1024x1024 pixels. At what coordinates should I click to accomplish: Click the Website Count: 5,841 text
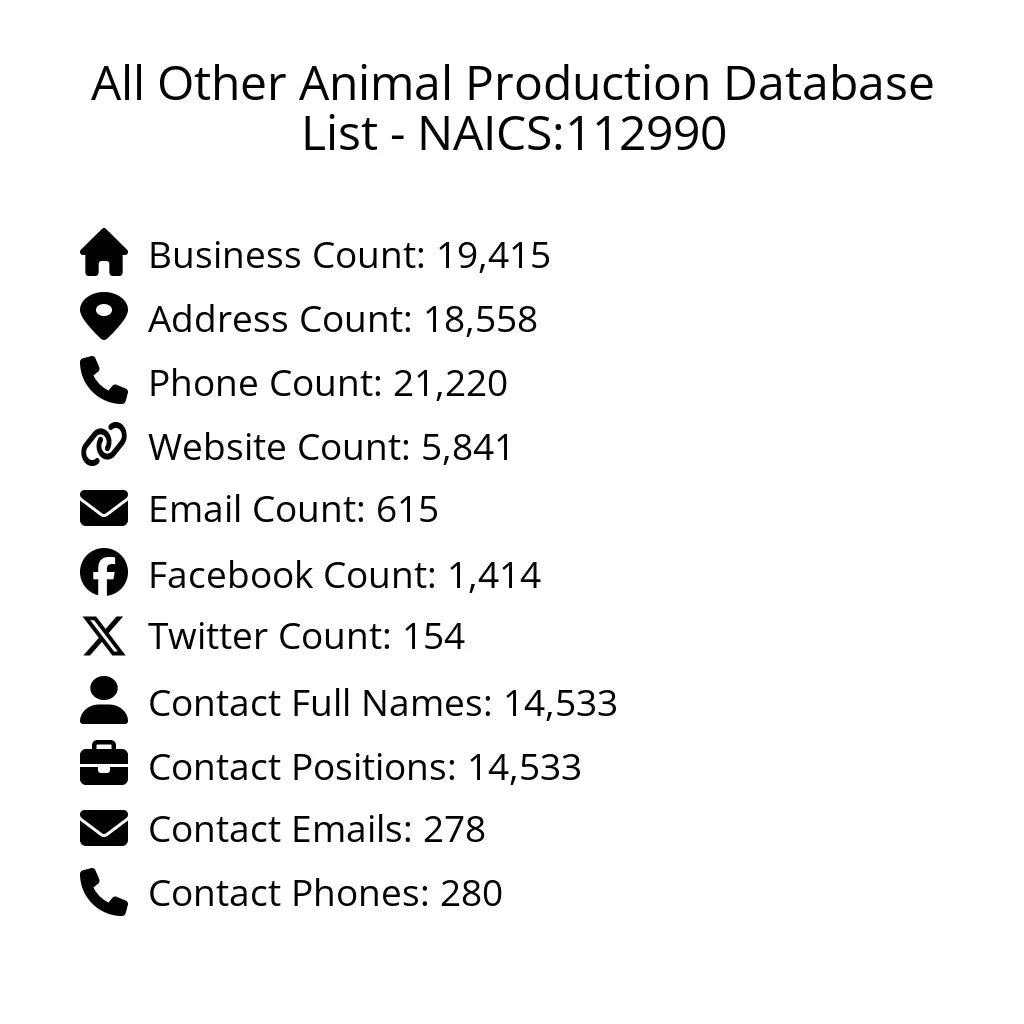point(330,447)
